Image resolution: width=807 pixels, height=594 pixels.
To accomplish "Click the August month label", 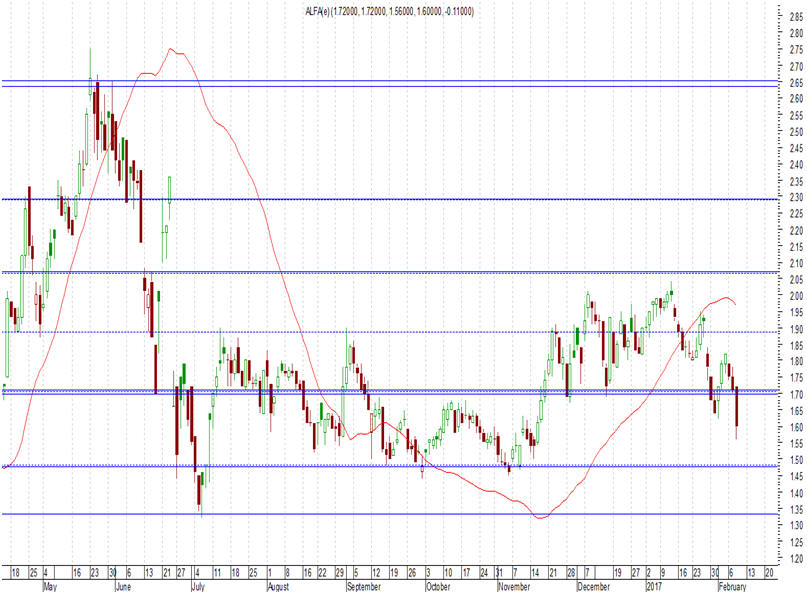I will tap(279, 587).
